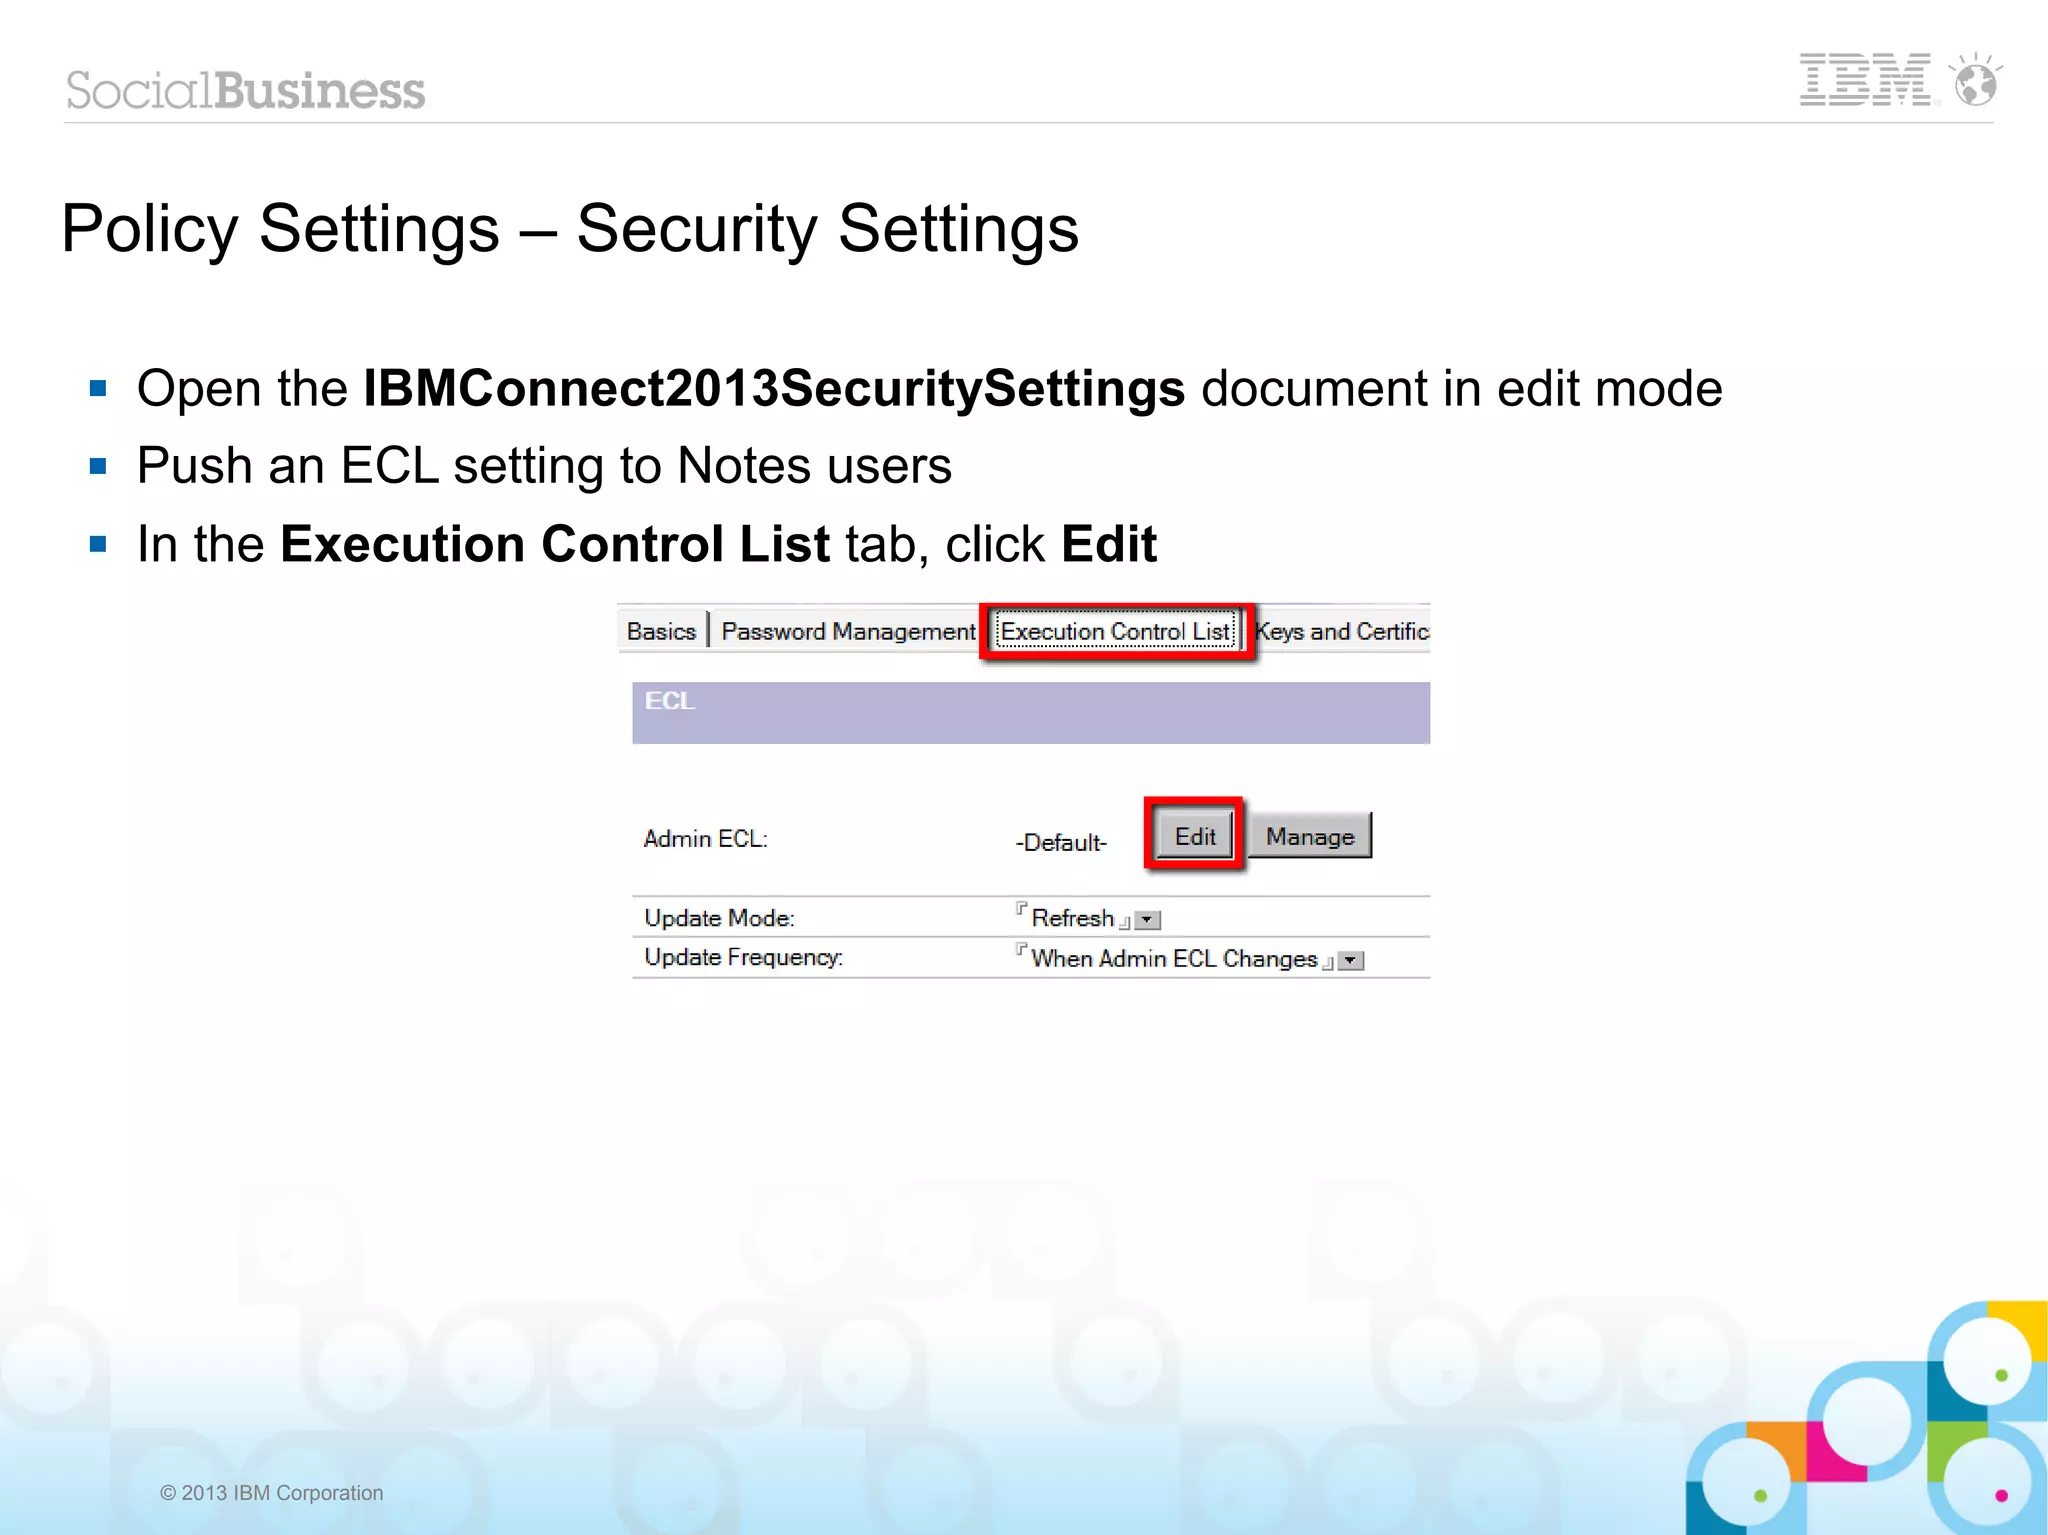
Task: Click the ECL section header
Action: click(1031, 712)
